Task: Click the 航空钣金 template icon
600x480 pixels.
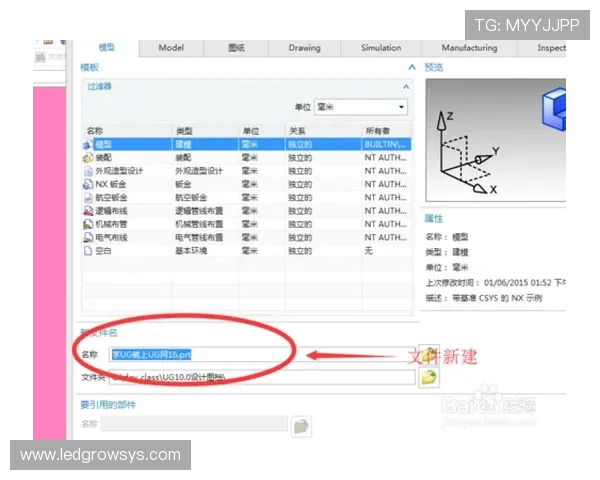Action: point(88,198)
